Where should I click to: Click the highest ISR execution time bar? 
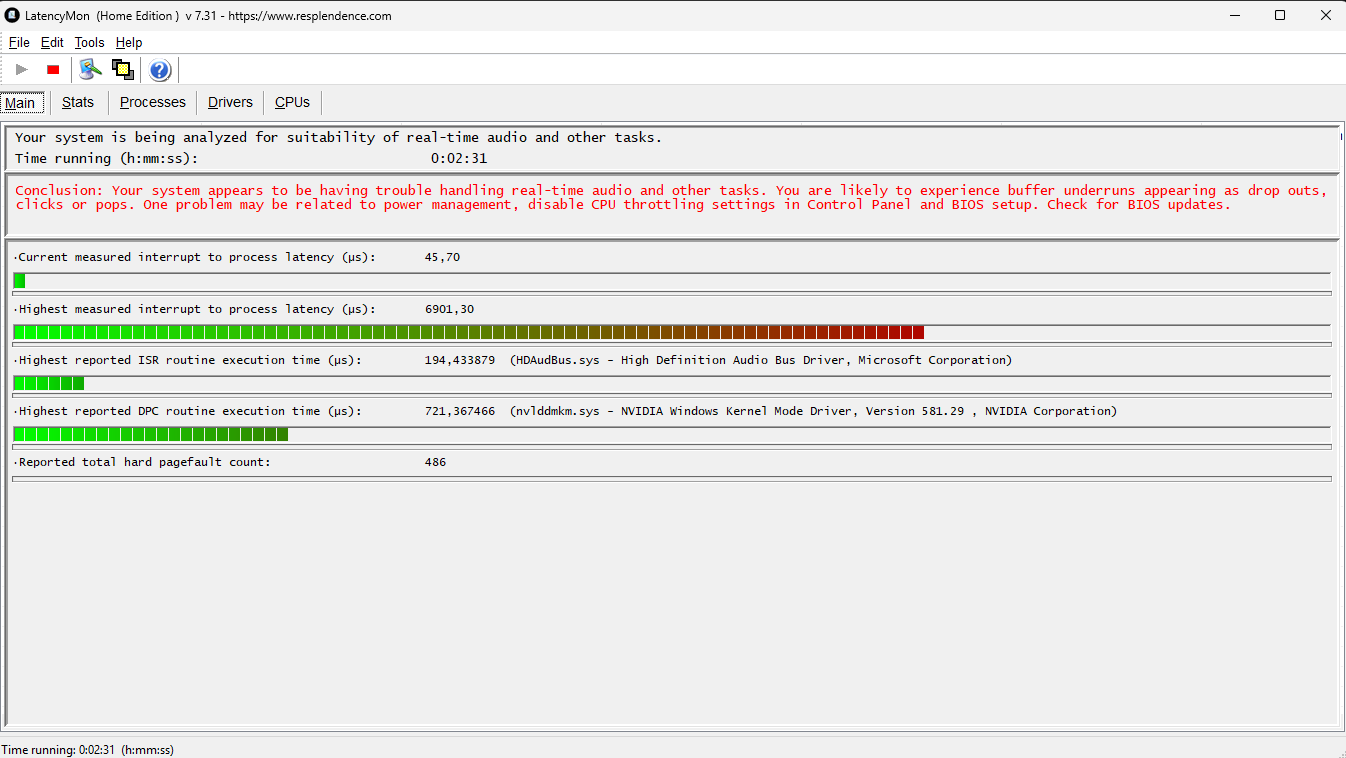pos(672,383)
